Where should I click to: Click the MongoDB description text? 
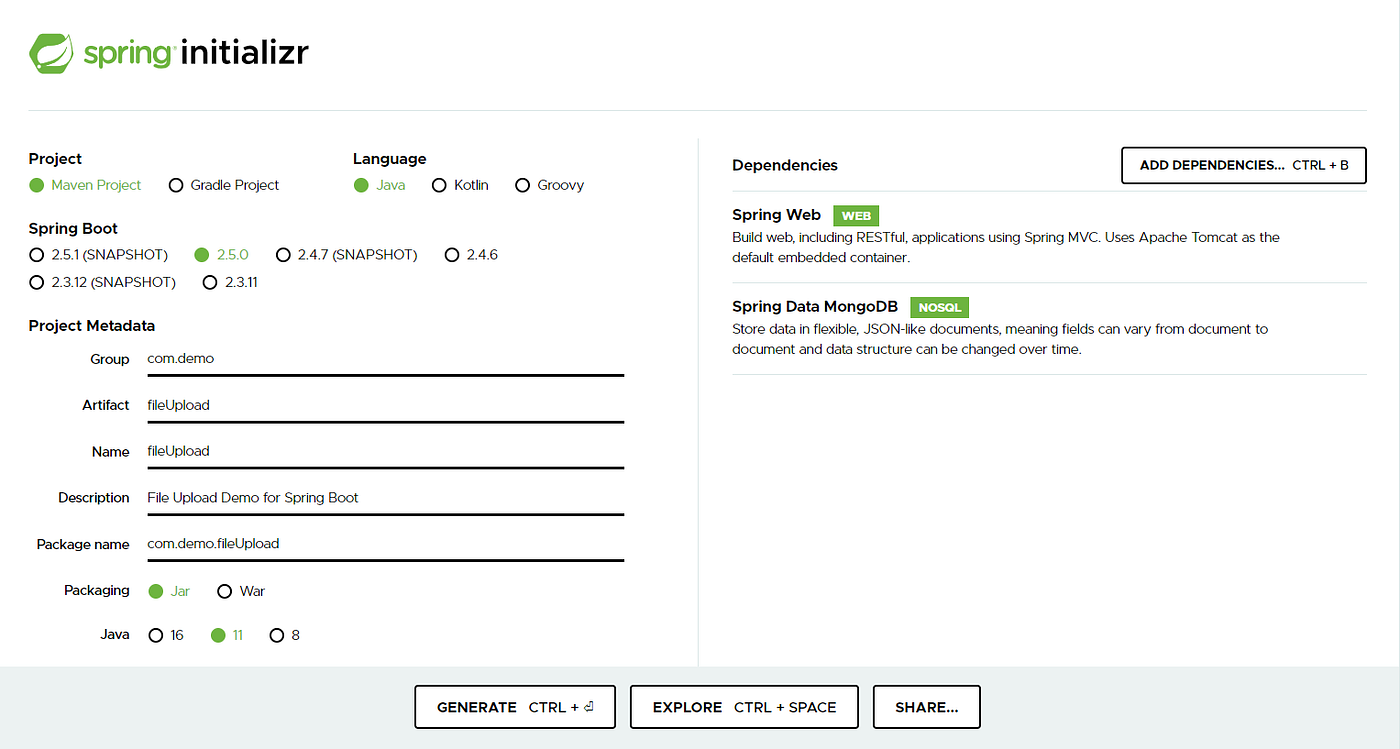(1000, 339)
